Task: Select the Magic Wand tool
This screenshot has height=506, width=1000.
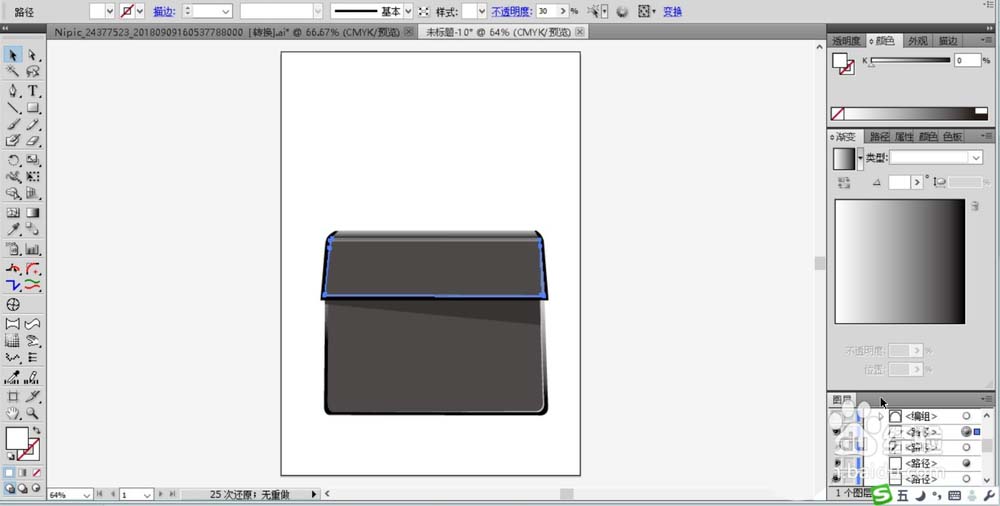Action: pyautogui.click(x=12, y=71)
